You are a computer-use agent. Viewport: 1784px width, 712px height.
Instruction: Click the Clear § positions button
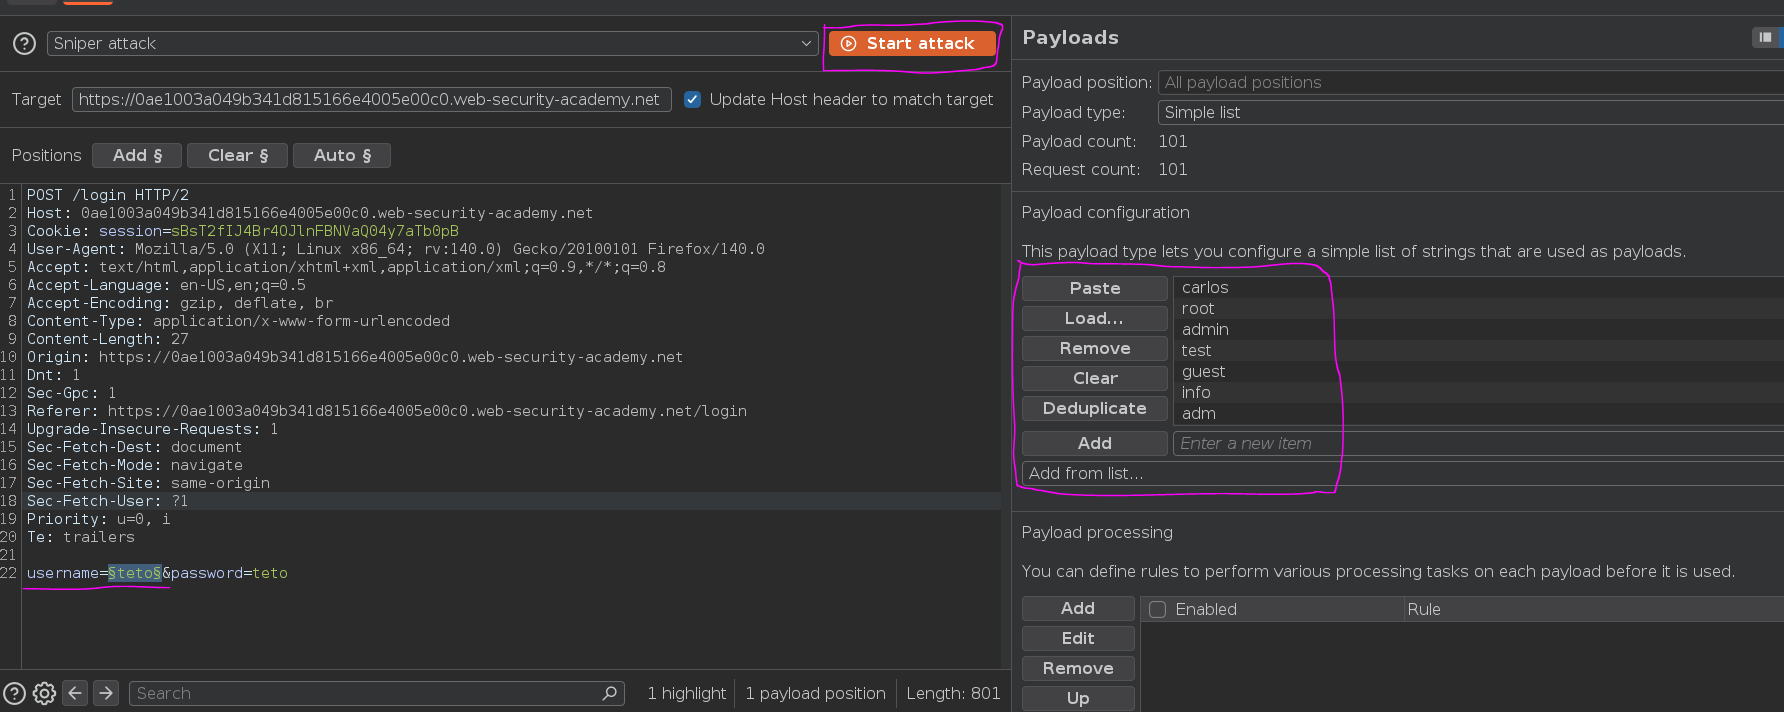coord(237,155)
